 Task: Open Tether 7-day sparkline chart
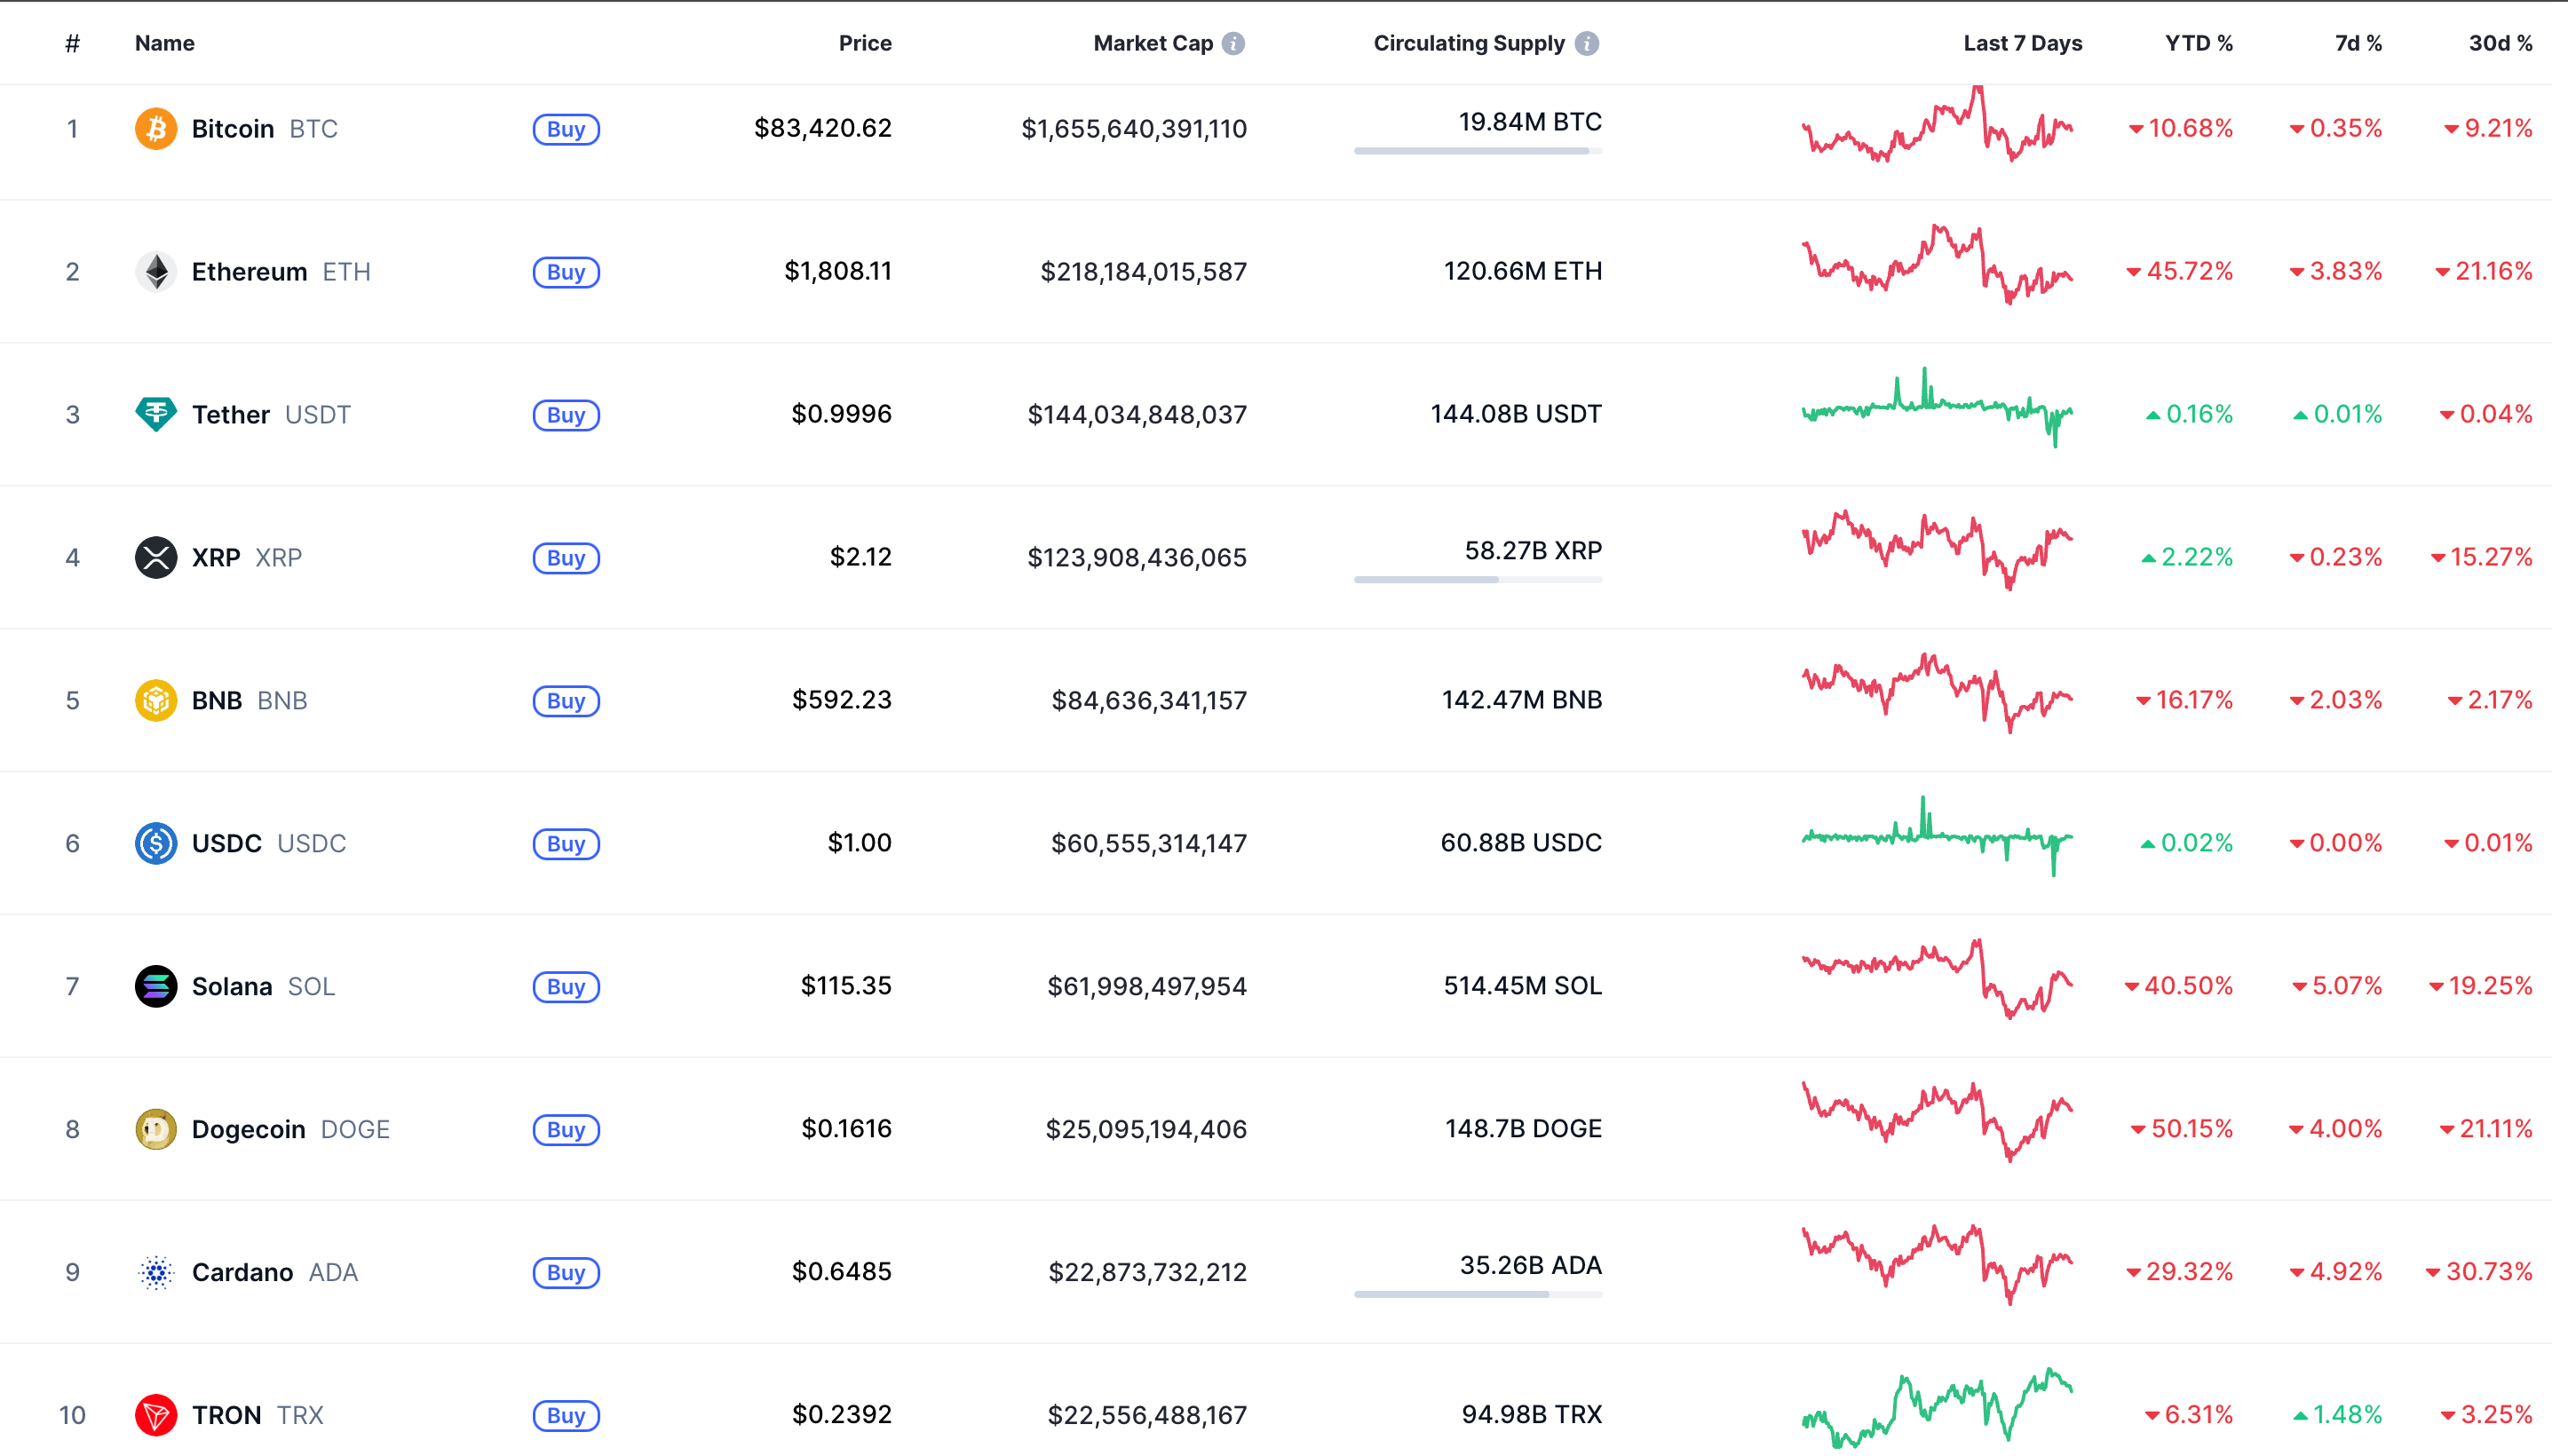[1937, 407]
